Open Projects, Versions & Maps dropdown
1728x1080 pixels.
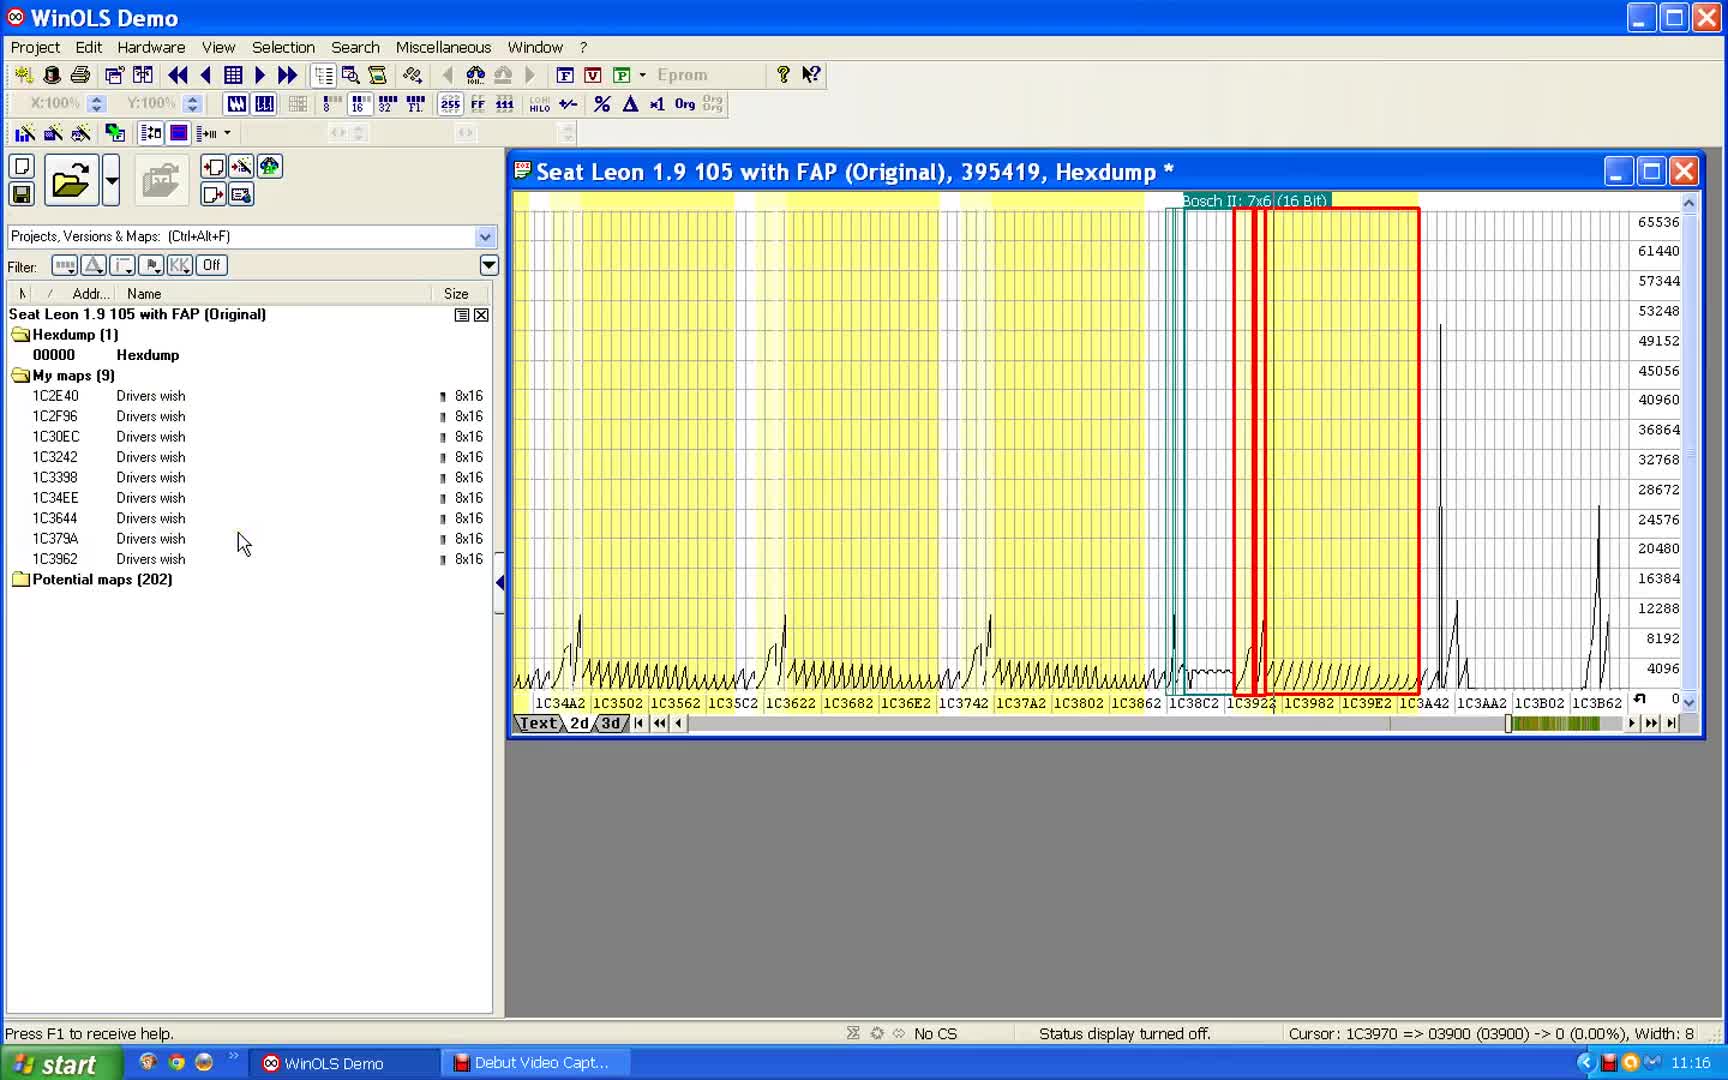click(x=485, y=237)
